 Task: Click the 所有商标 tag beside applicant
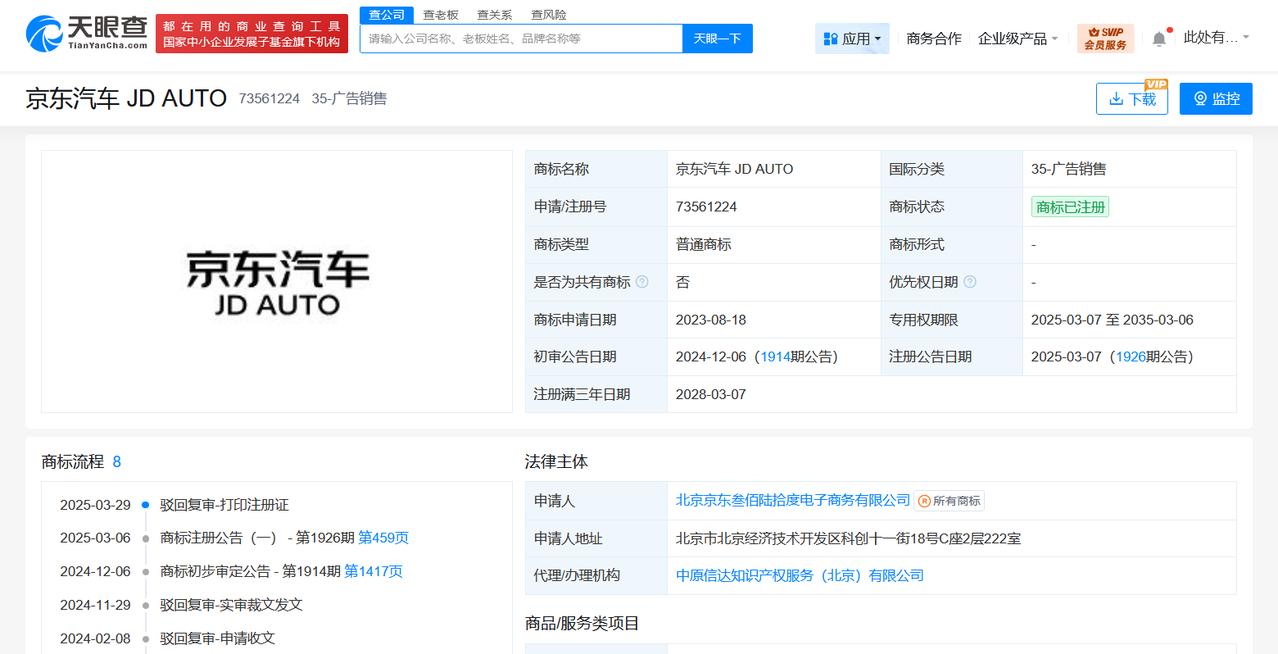click(x=949, y=501)
